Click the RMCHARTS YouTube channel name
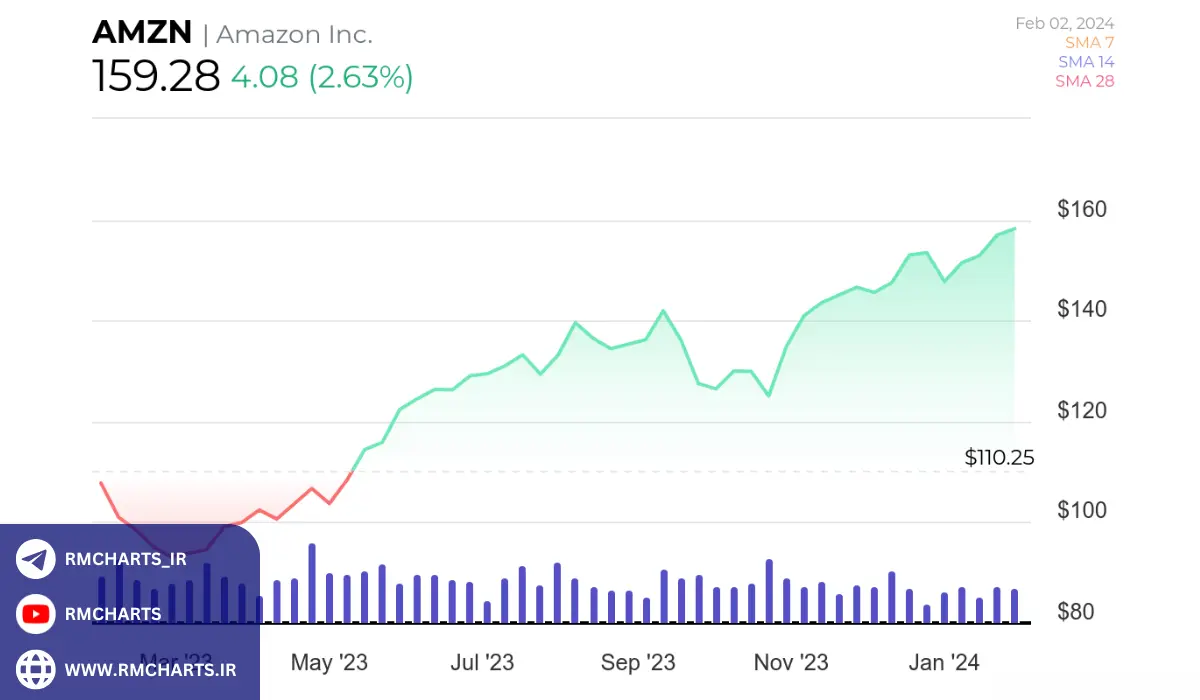This screenshot has width=1200, height=700. pos(112,614)
